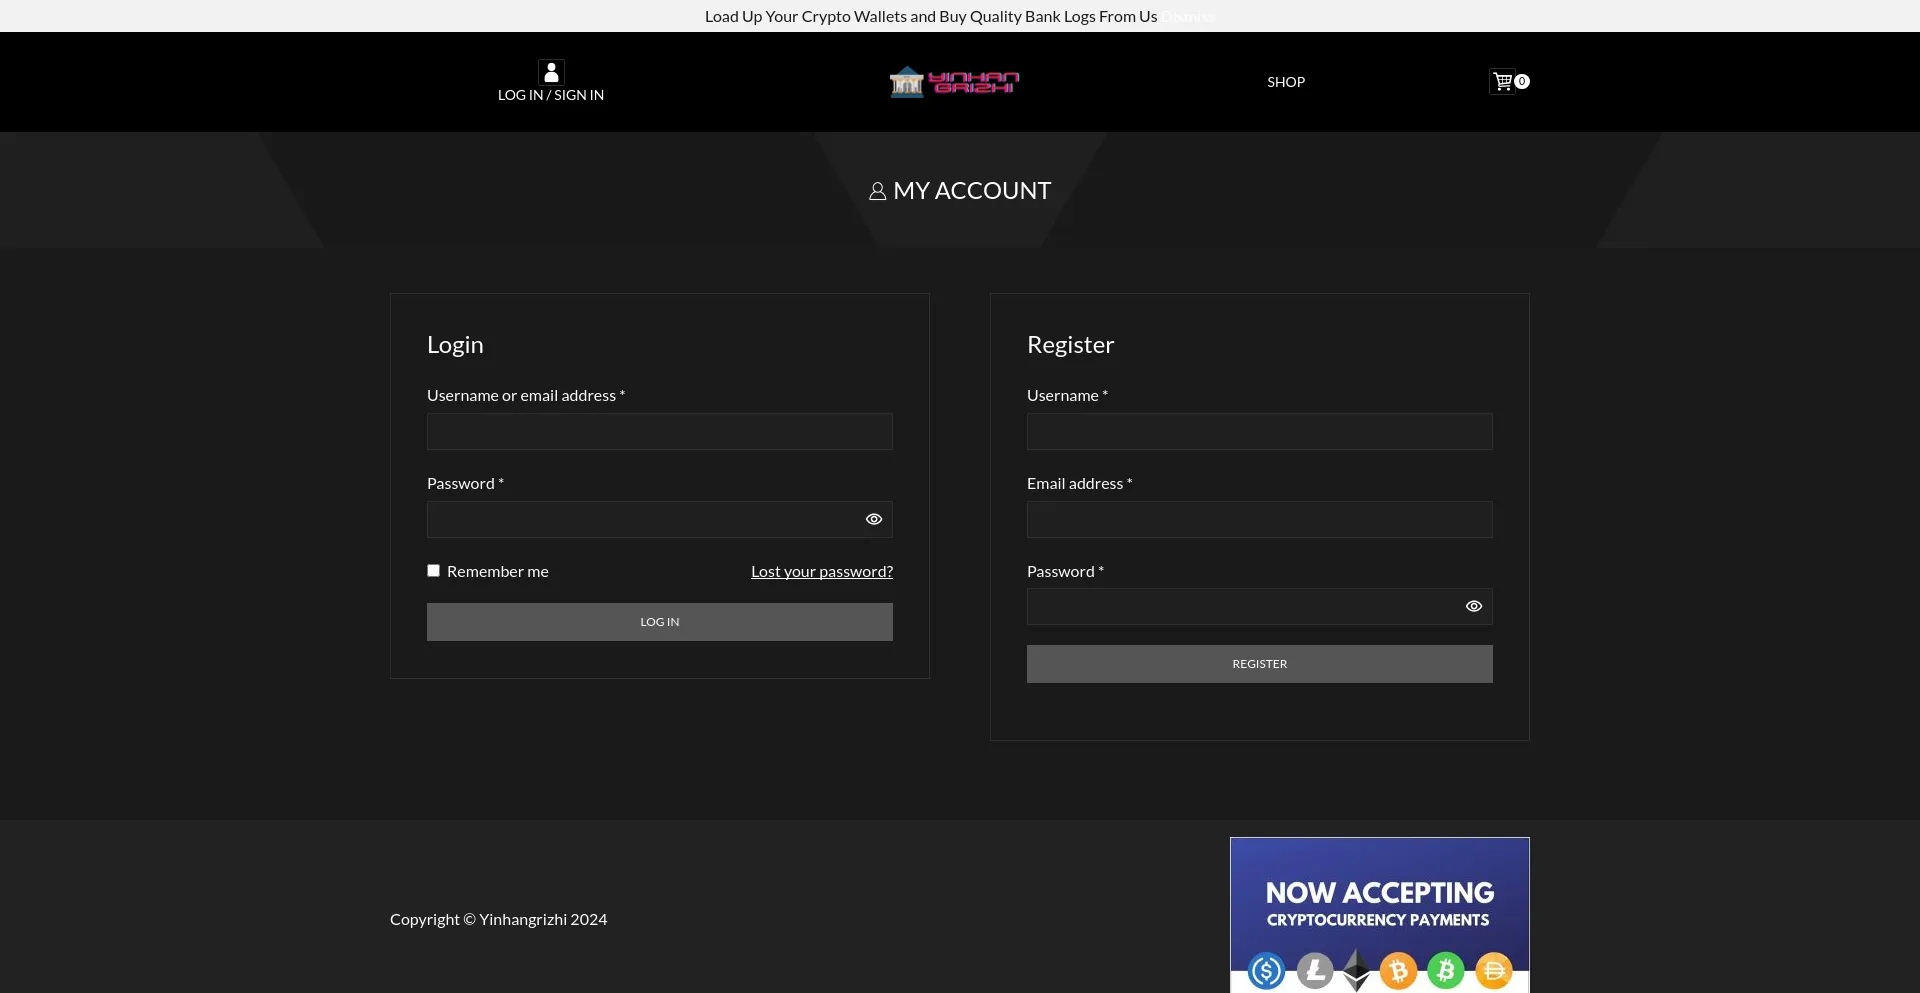The height and width of the screenshot is (993, 1920).
Task: Click the LOG IN button
Action: coord(660,622)
